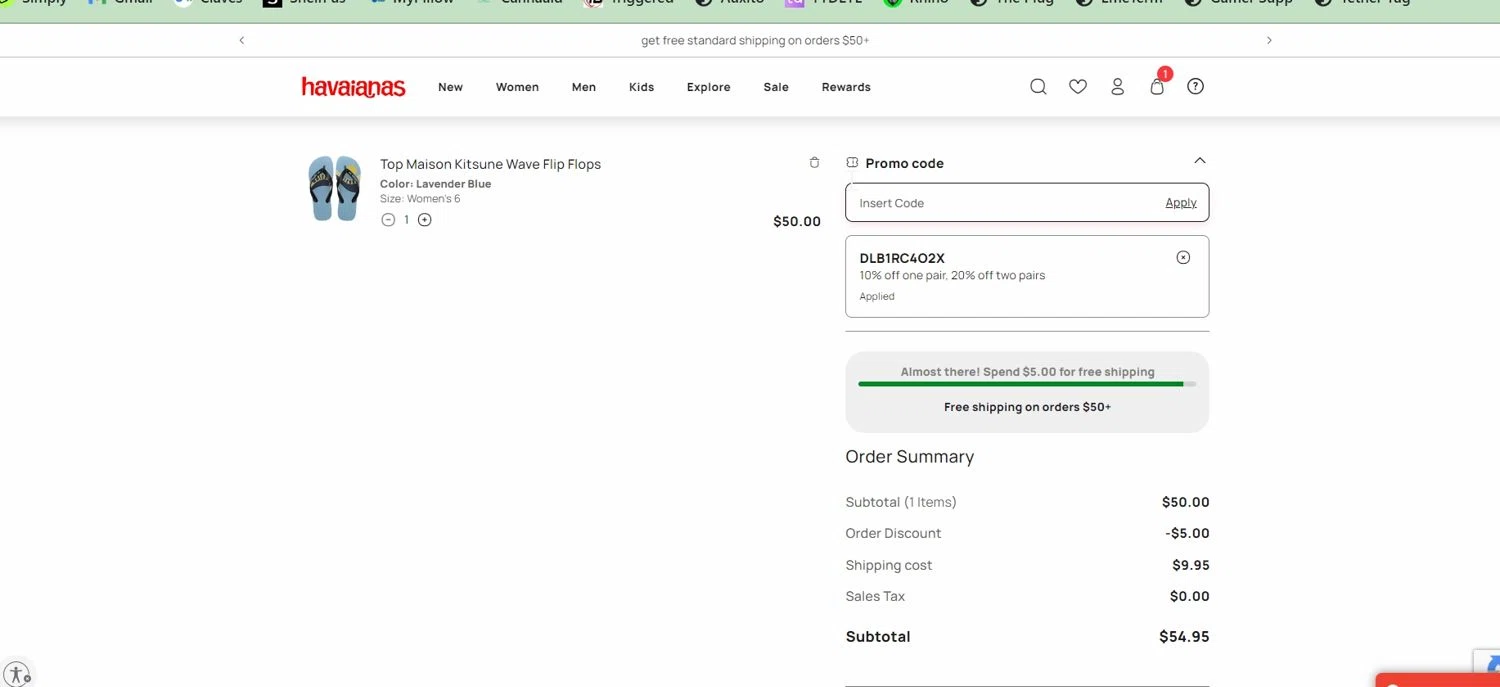Screen dimensions: 1500x687
Task: Click the free shipping progress bar
Action: click(1027, 384)
